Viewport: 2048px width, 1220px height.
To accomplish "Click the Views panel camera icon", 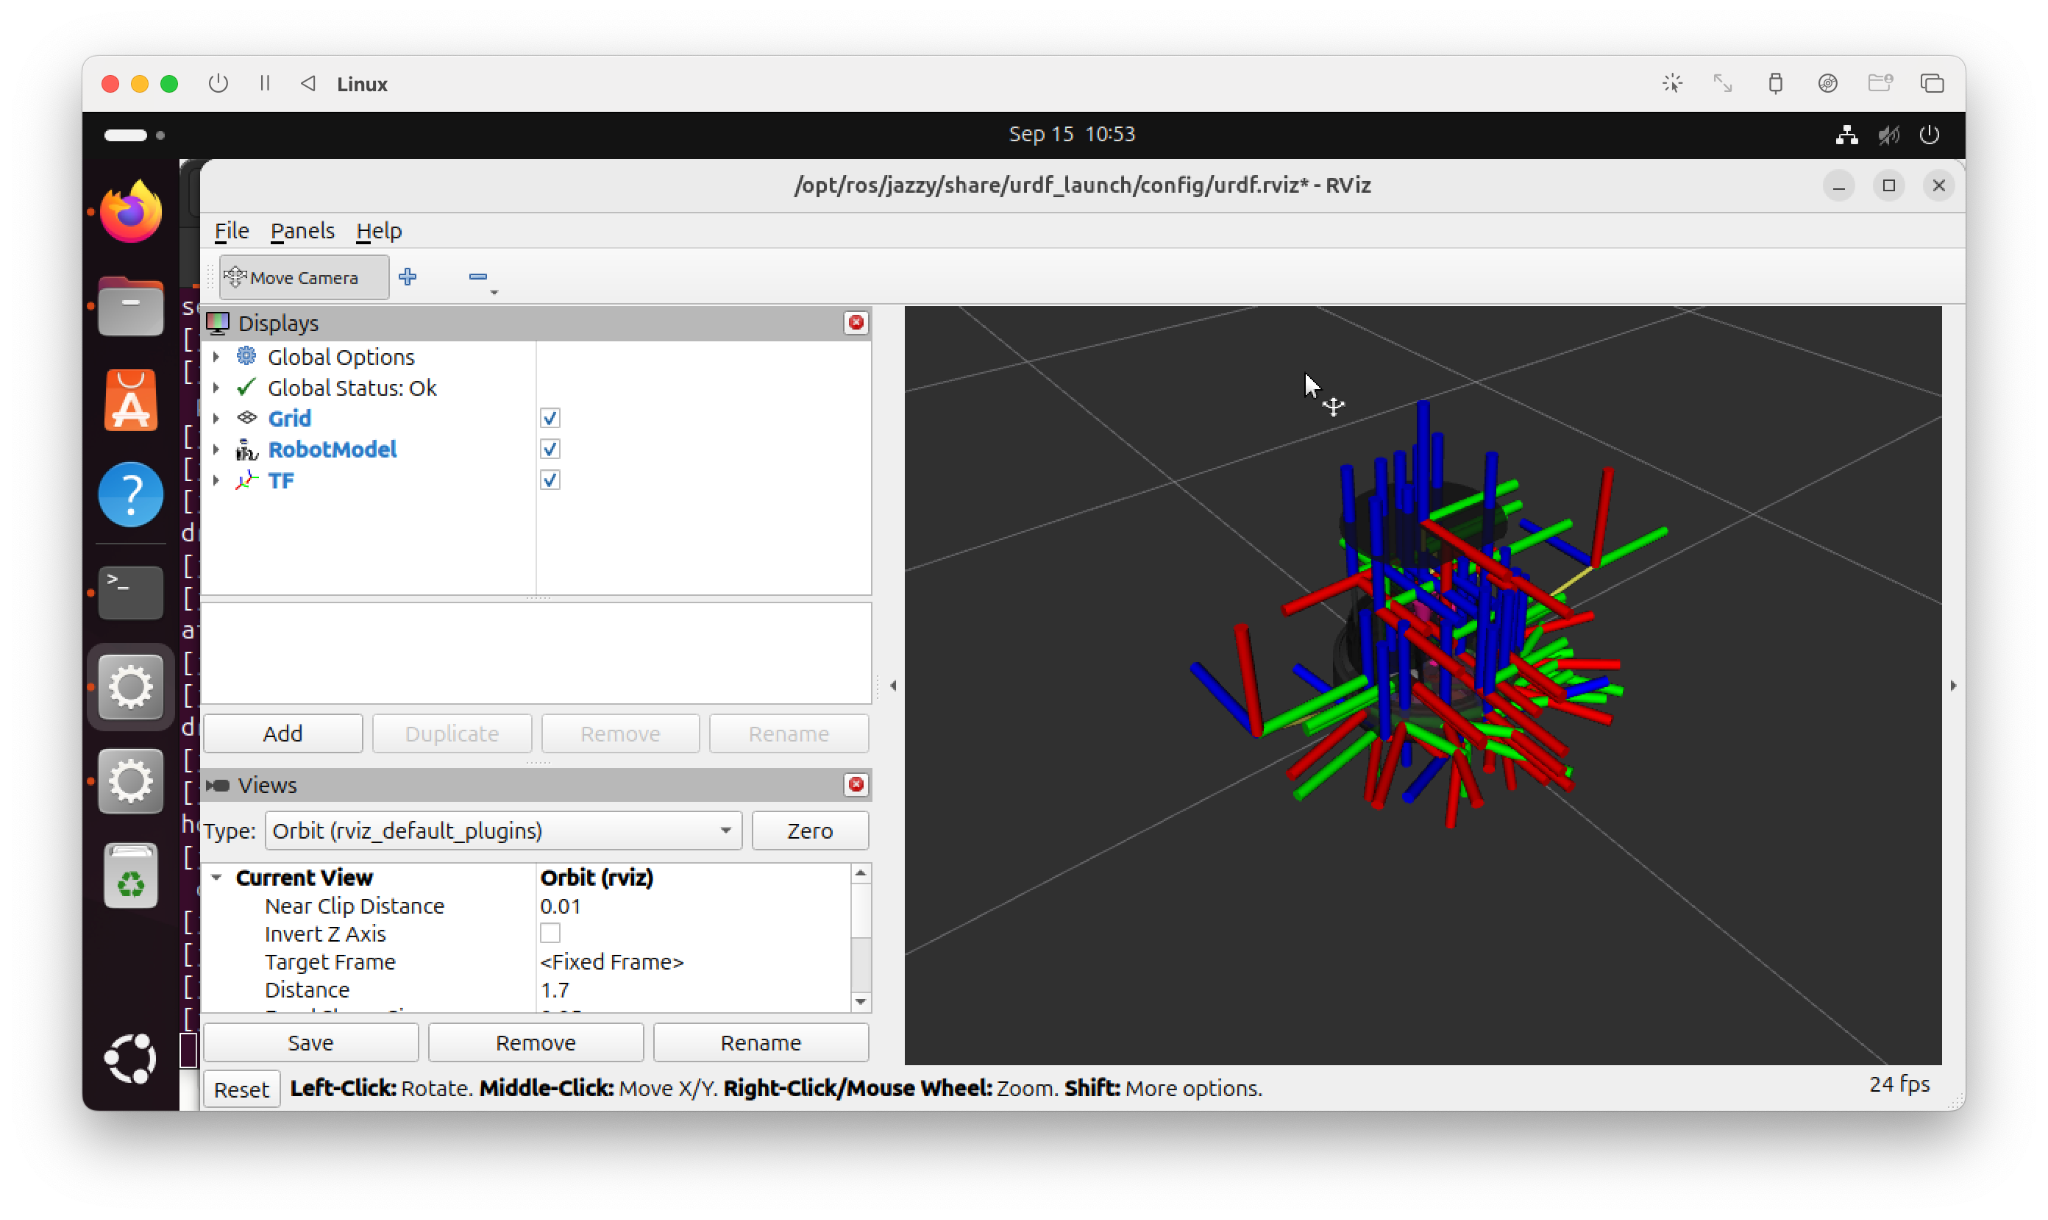I will coord(218,785).
